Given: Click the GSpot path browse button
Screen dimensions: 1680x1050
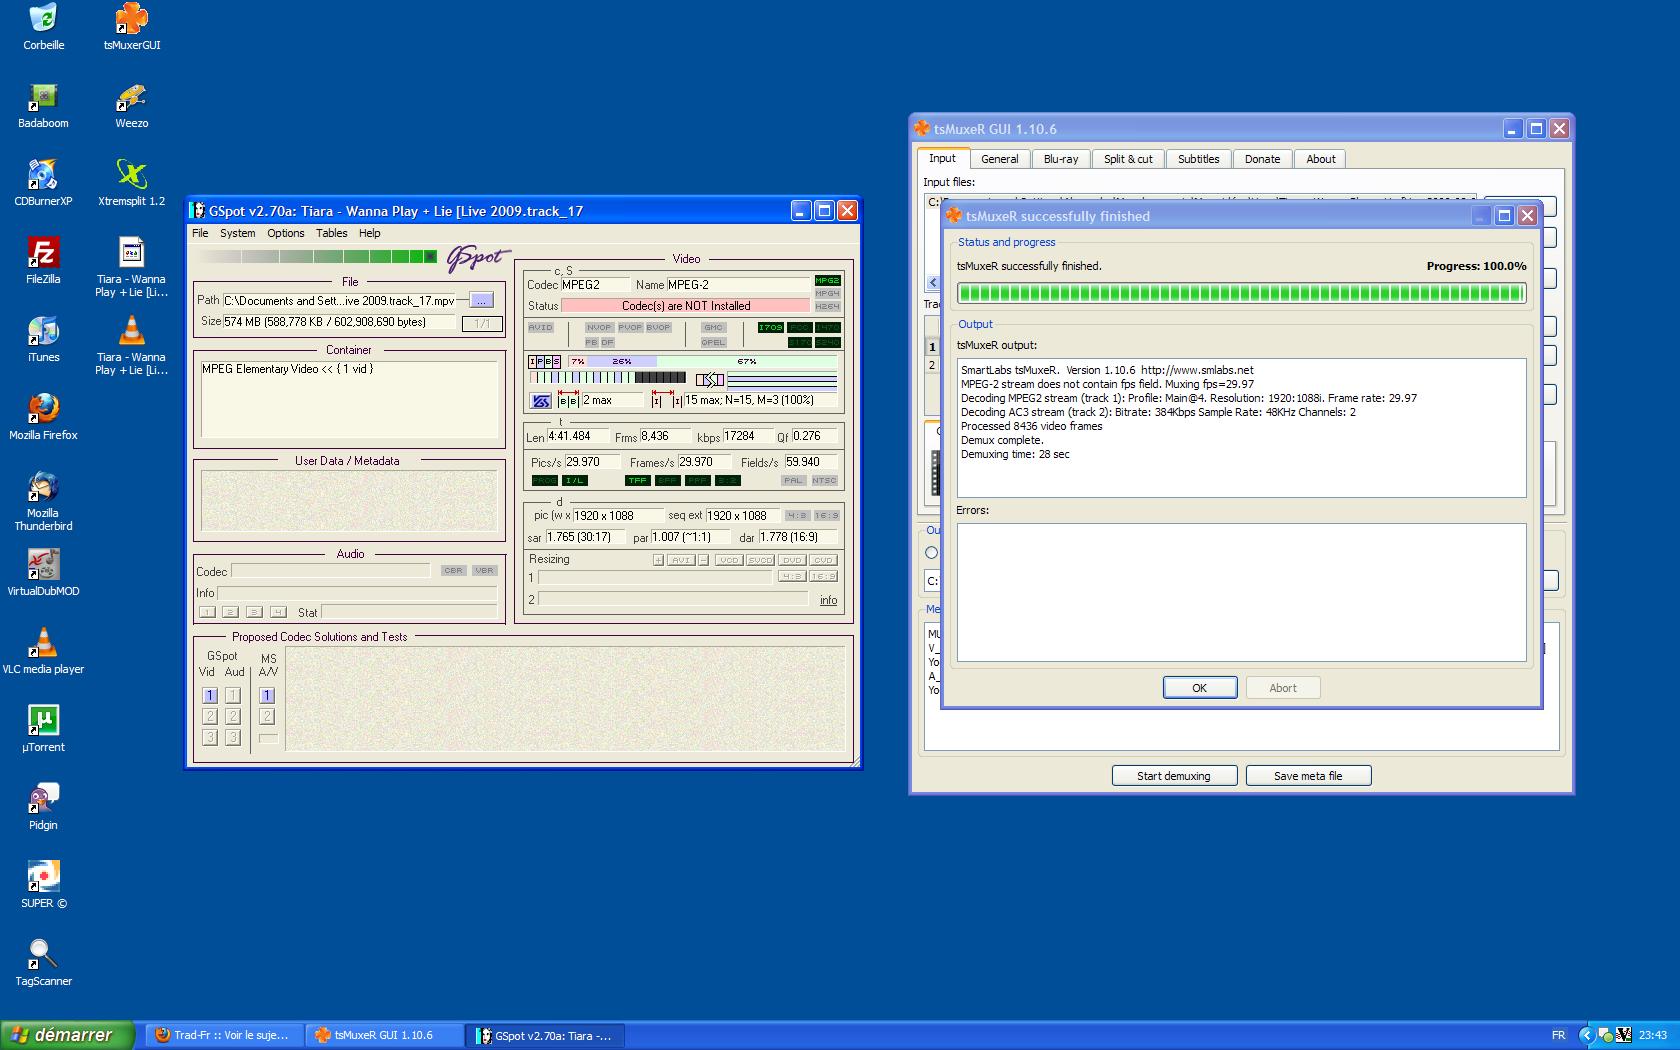Looking at the screenshot, I should pyautogui.click(x=481, y=300).
